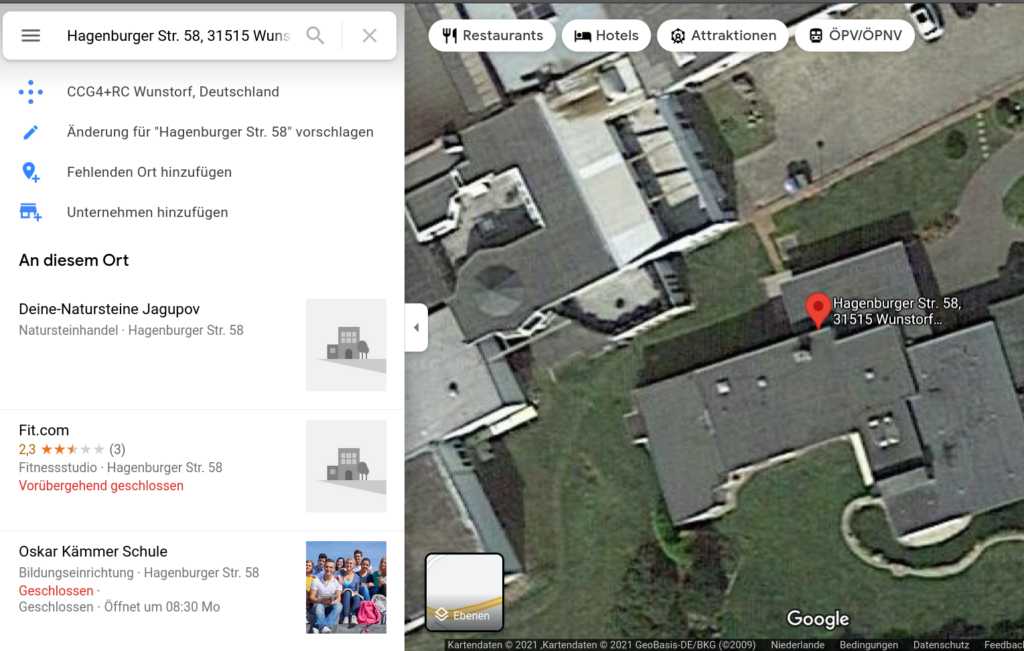Viewport: 1024px width, 651px height.
Task: Click the add business storefront icon
Action: pos(31,212)
